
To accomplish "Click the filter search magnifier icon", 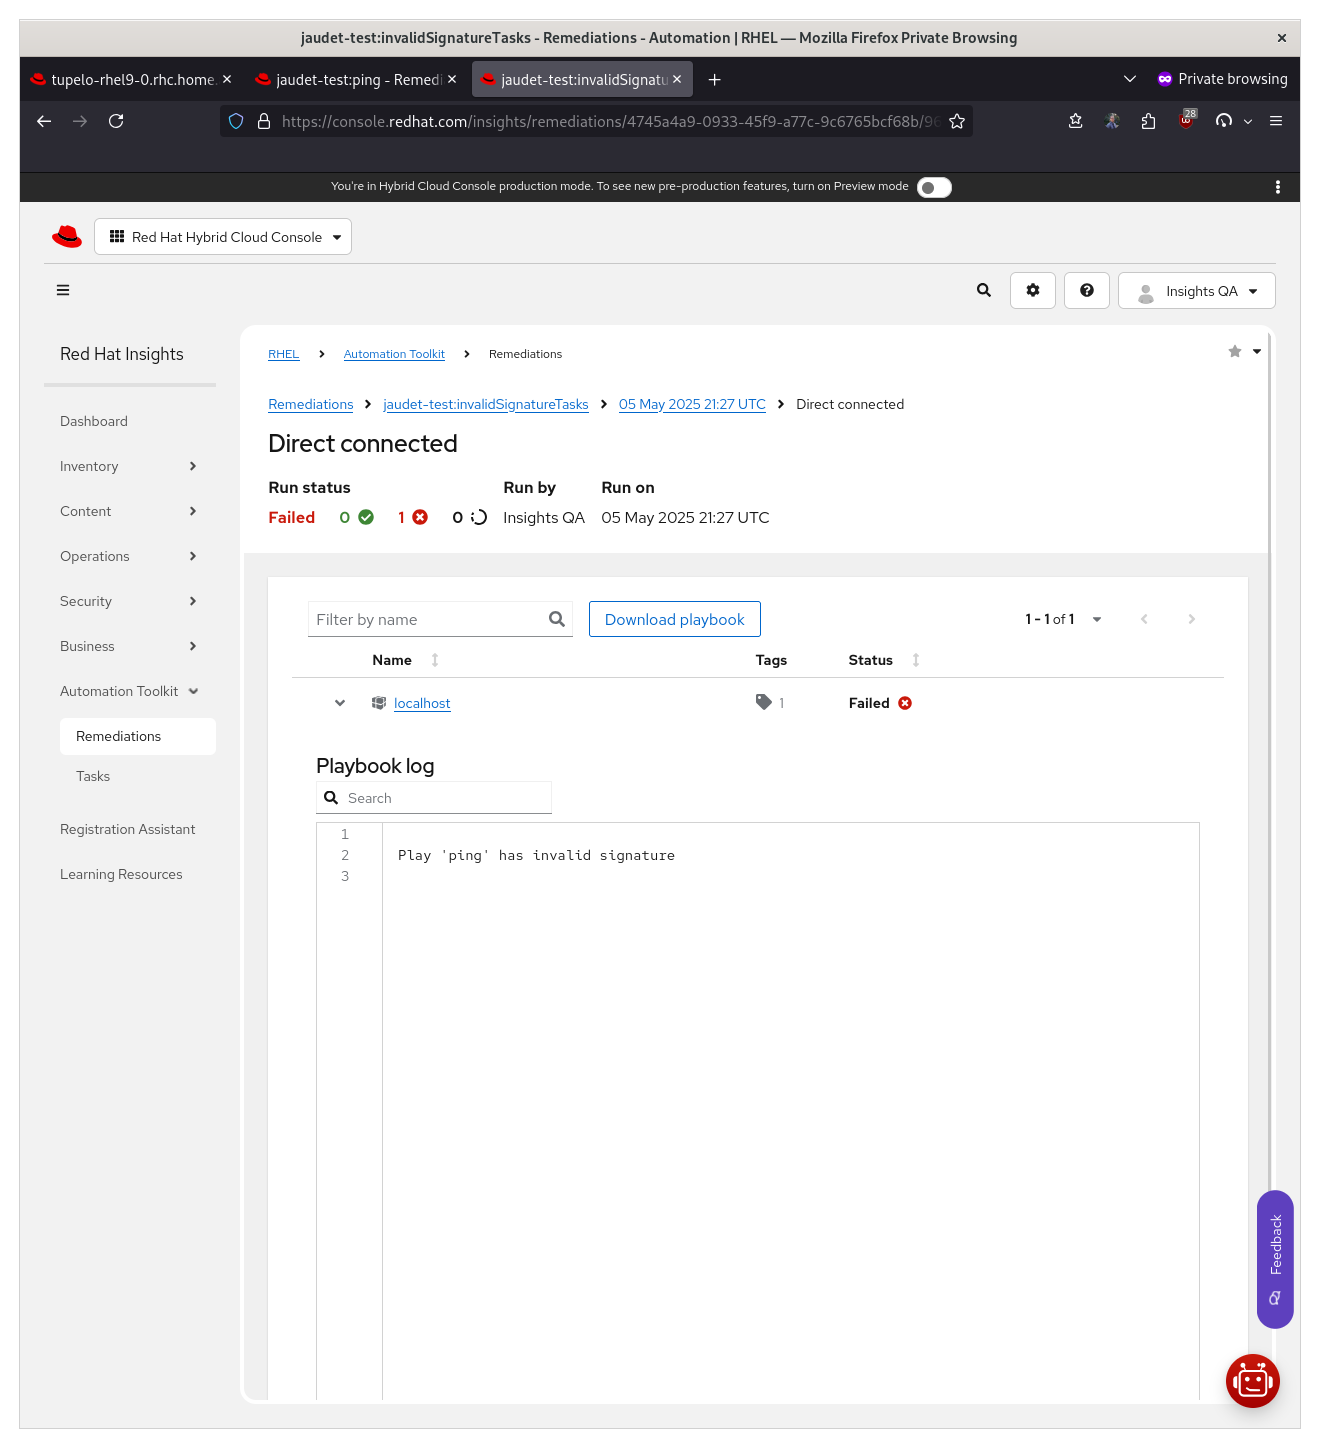I will coord(557,619).
